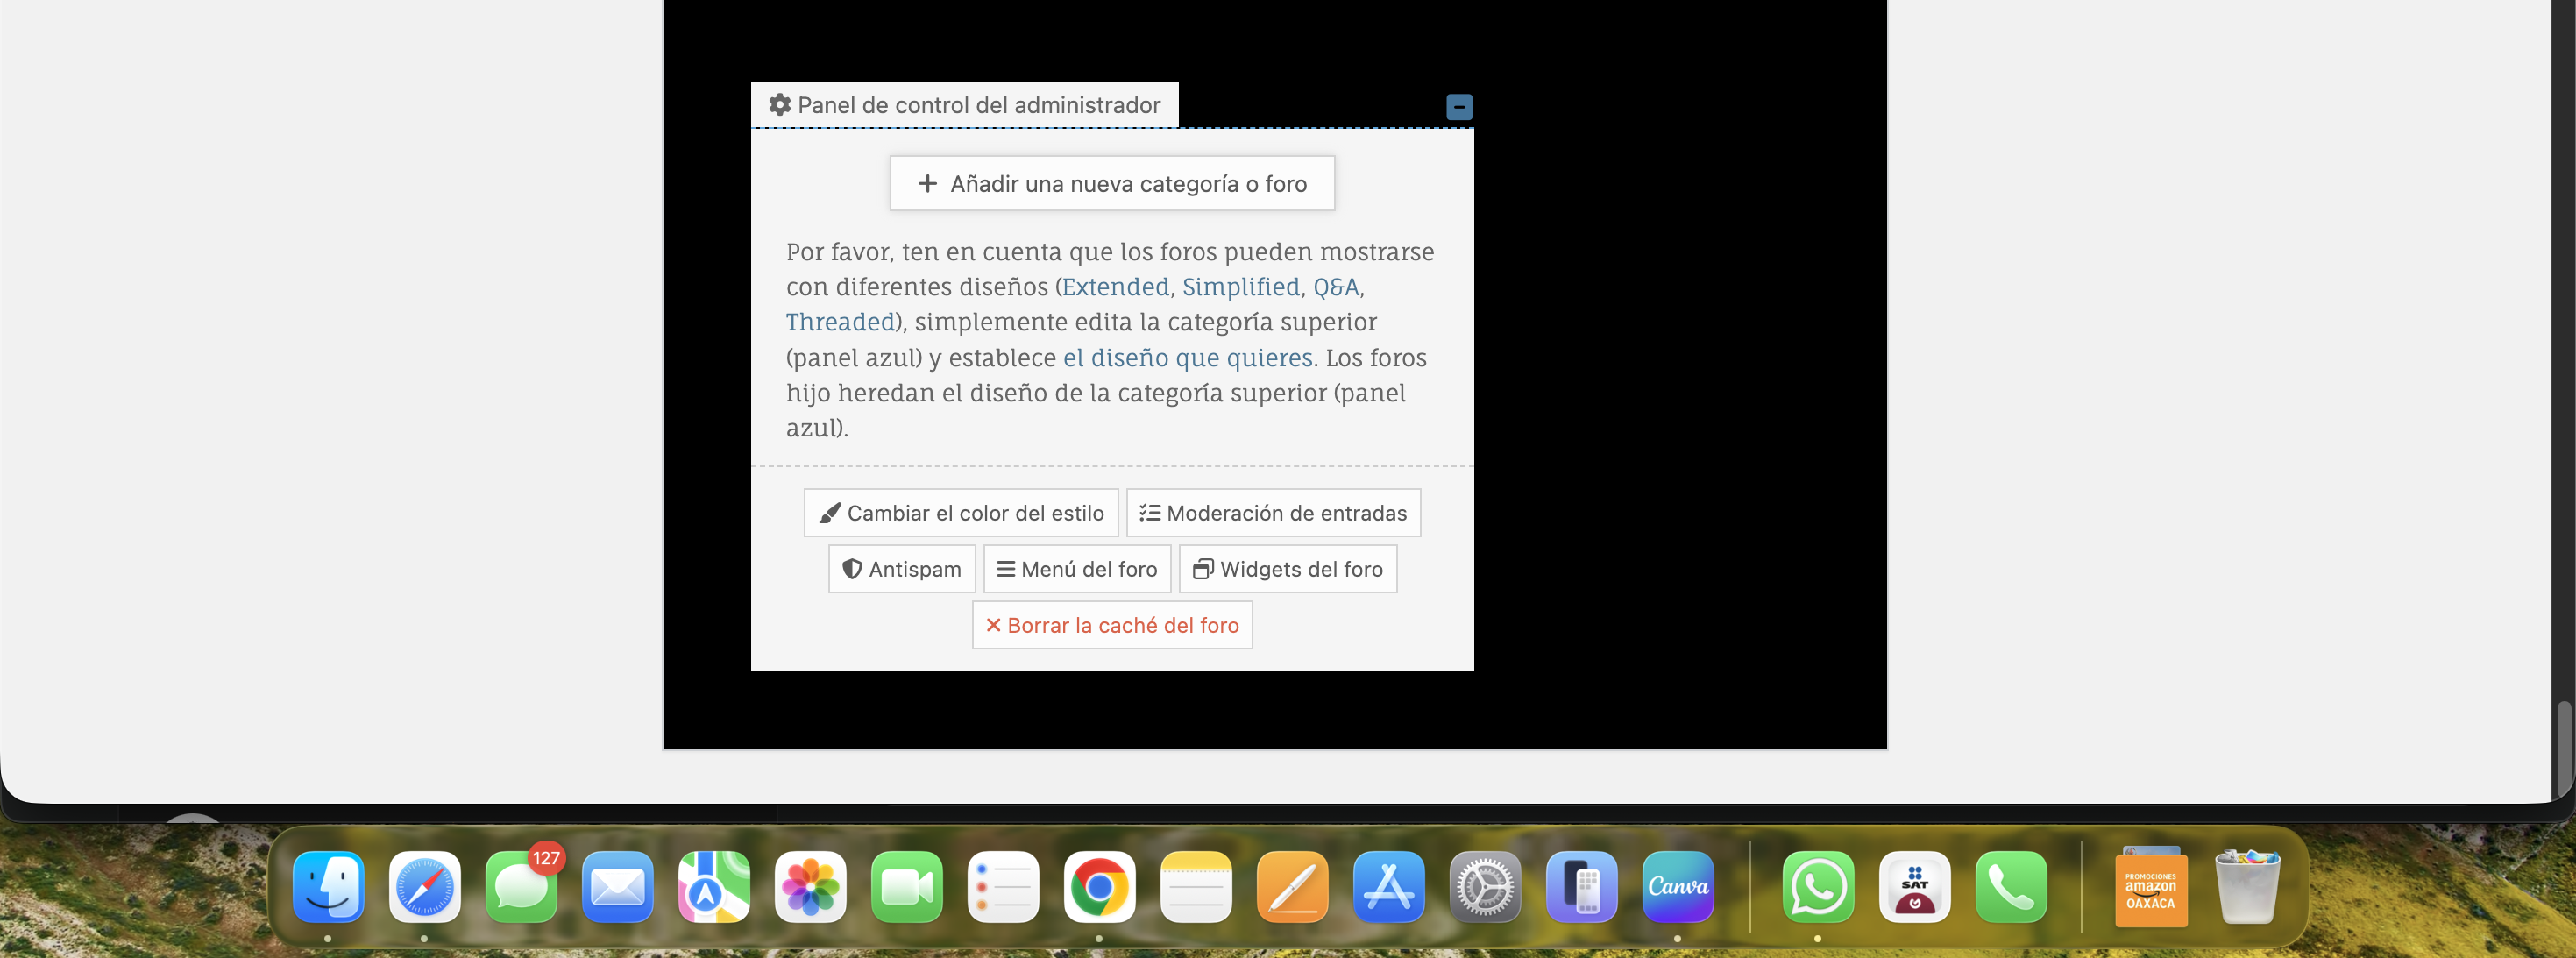Image resolution: width=2576 pixels, height=958 pixels.
Task: Open Cambiar el color del estilo
Action: [x=961, y=513]
